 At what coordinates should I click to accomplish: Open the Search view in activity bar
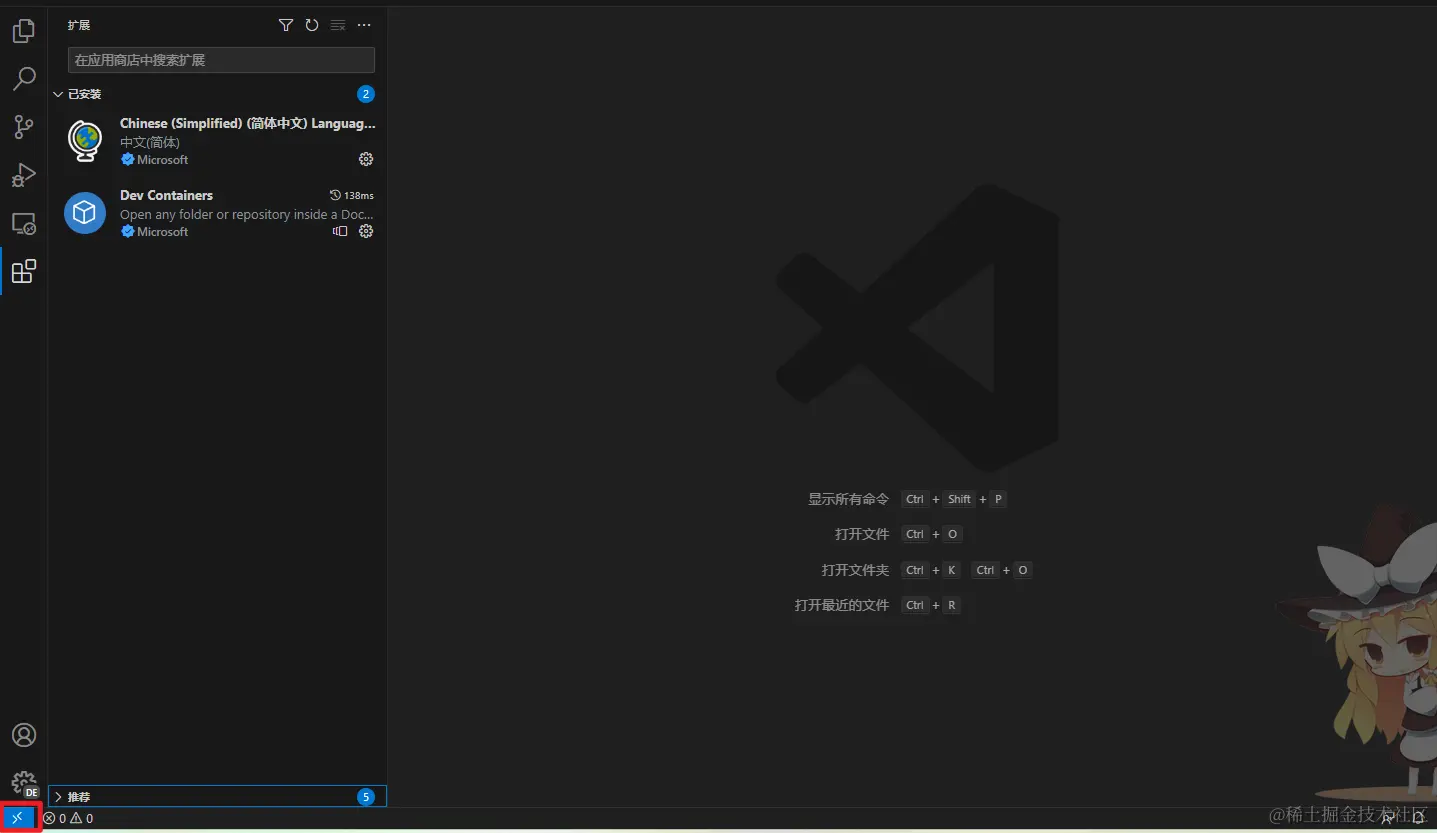[x=23, y=79]
